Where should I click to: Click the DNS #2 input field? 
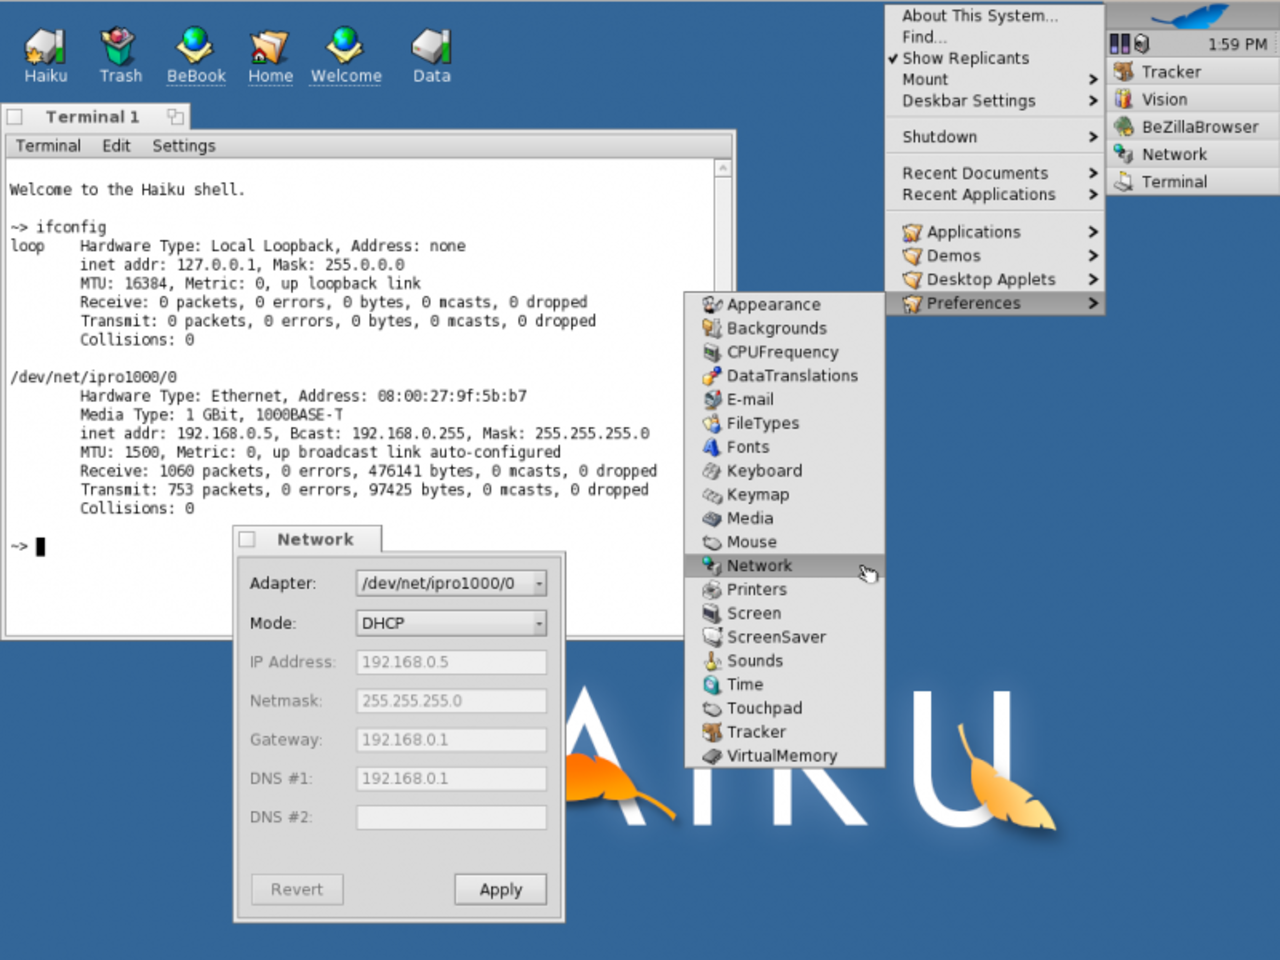click(451, 817)
